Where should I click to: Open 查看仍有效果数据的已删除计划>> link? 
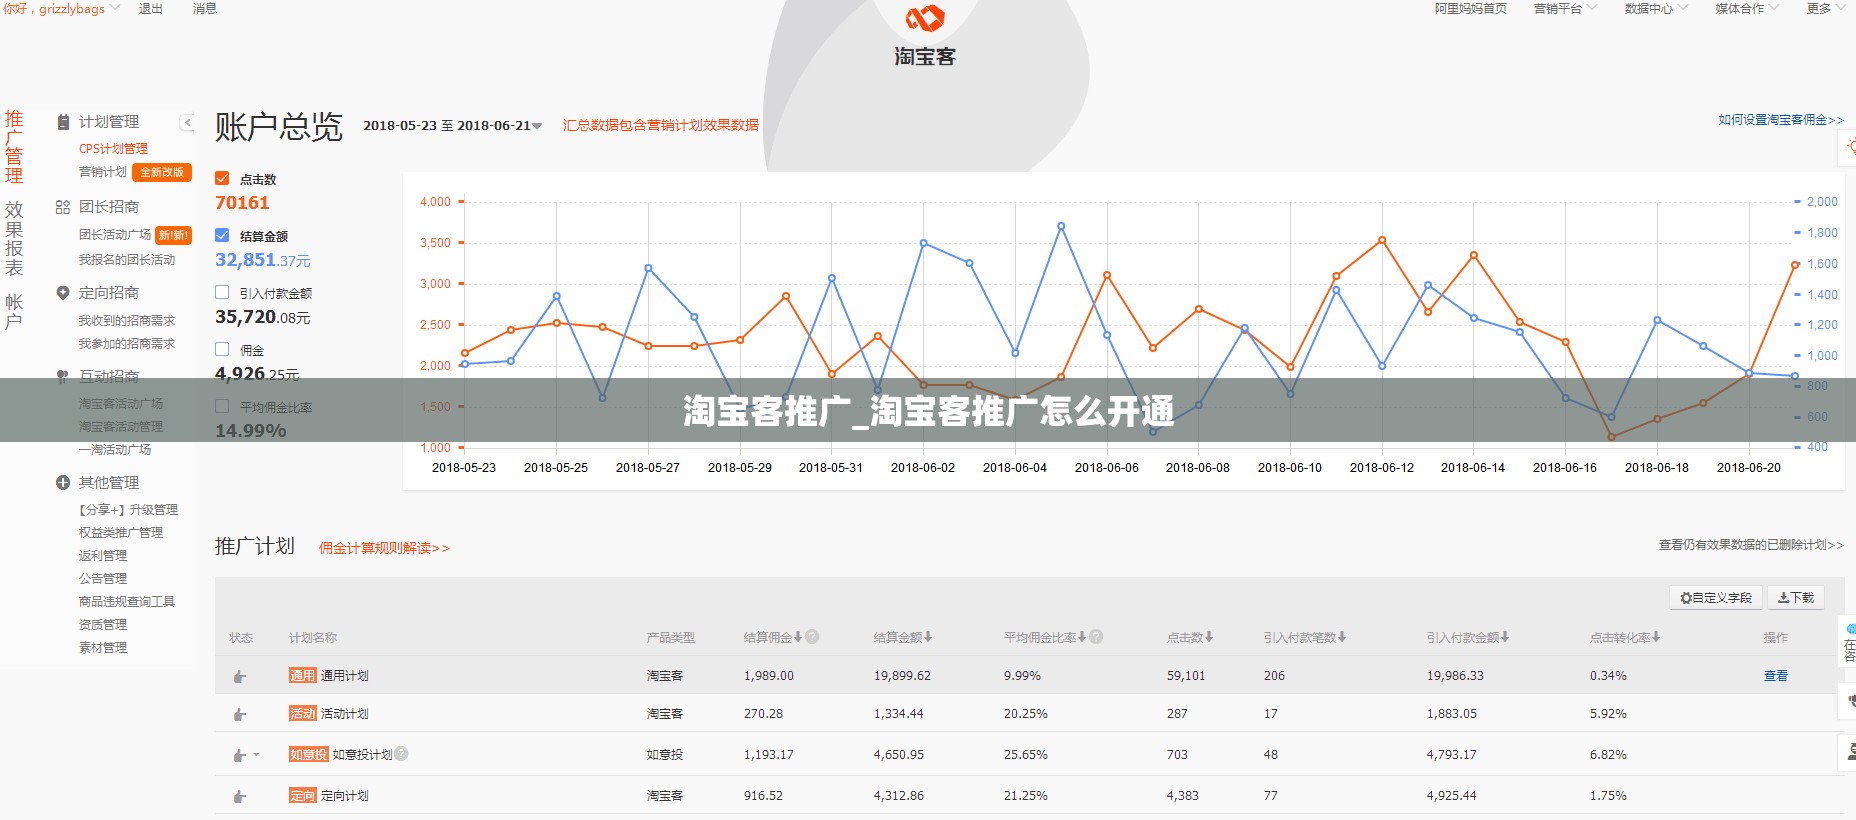1751,545
